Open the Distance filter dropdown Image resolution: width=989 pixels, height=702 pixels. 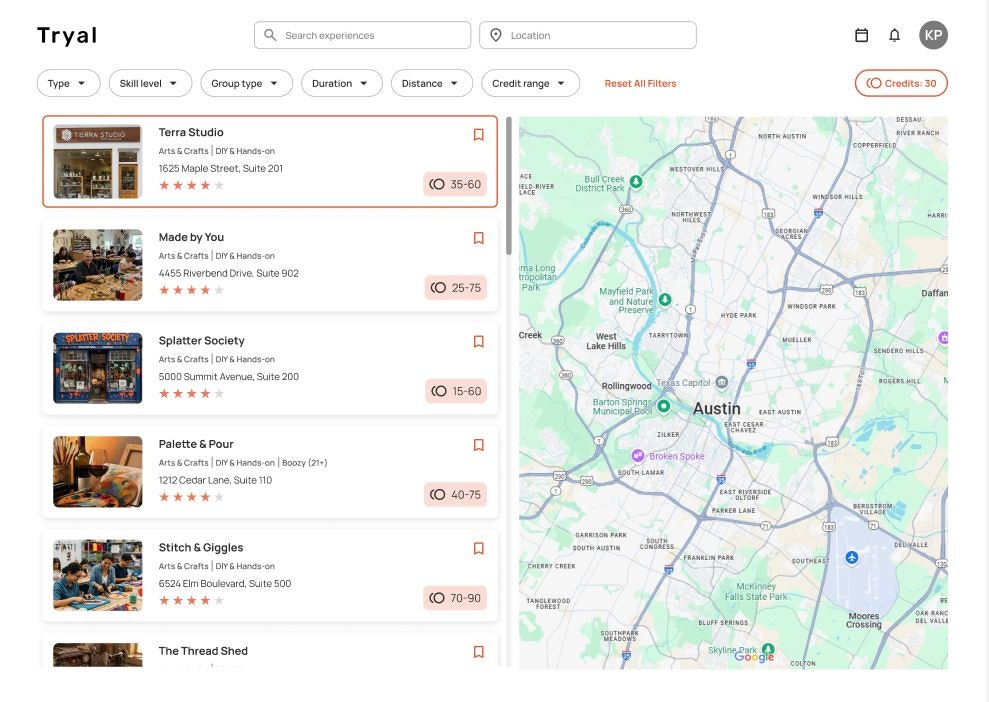pyautogui.click(x=431, y=83)
